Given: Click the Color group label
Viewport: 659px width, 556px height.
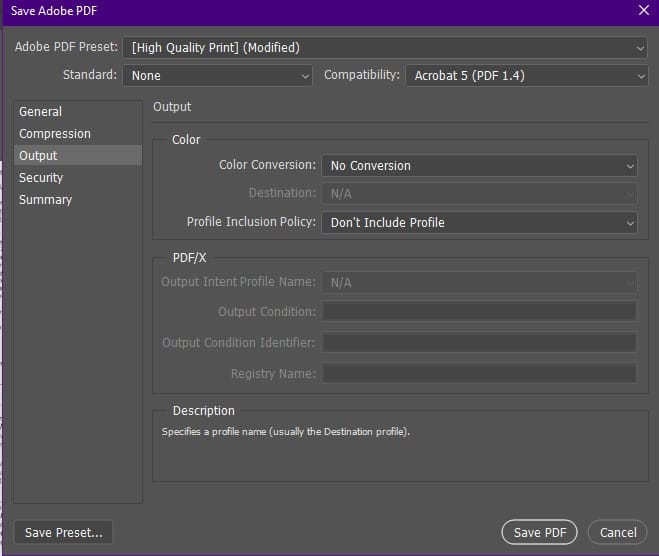Looking at the screenshot, I should pyautogui.click(x=186, y=140).
